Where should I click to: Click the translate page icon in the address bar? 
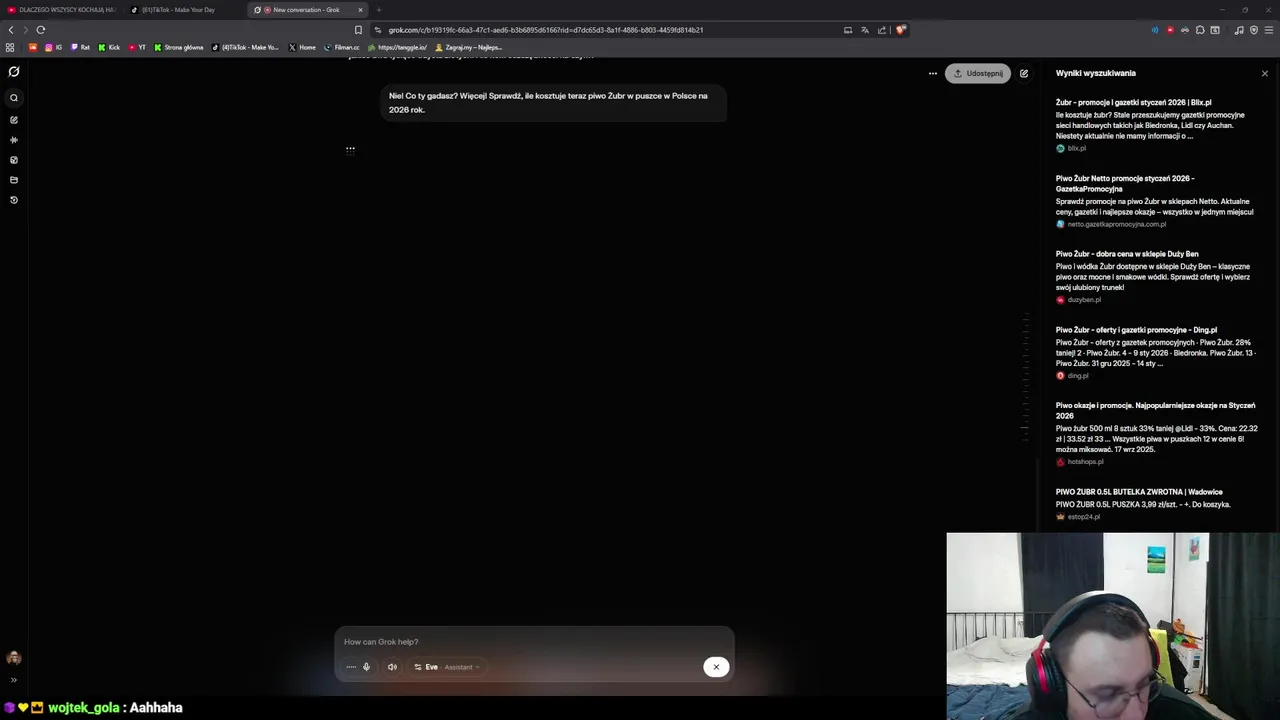865,30
